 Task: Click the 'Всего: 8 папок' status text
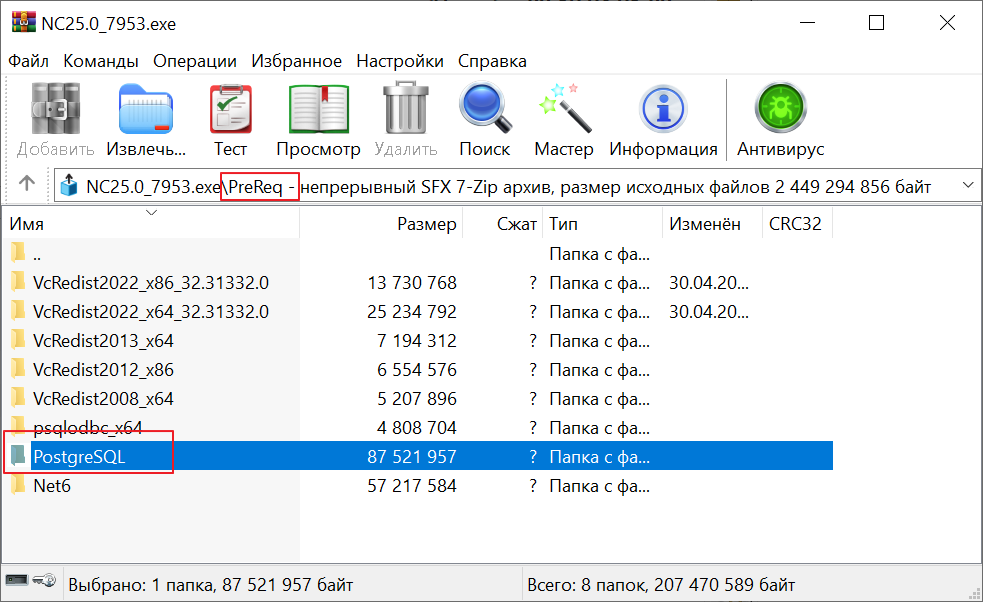[x=661, y=585]
